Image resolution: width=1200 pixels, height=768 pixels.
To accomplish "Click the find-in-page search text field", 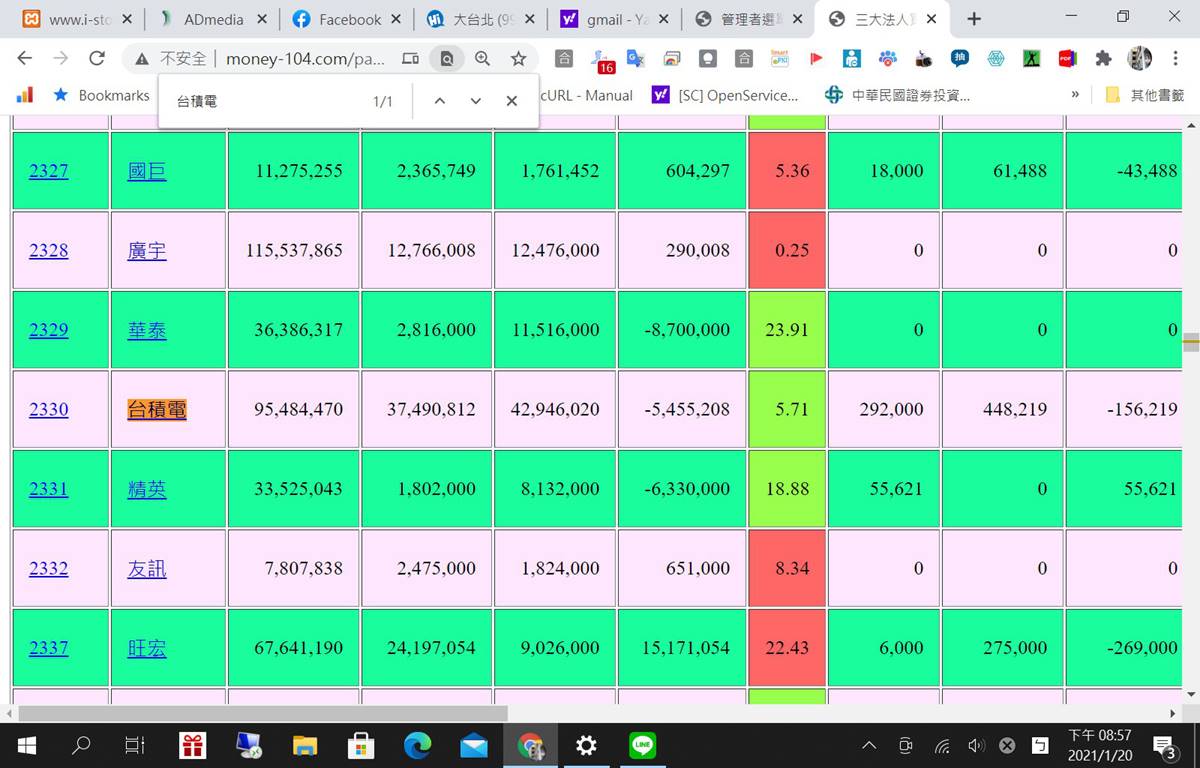I will tap(265, 101).
